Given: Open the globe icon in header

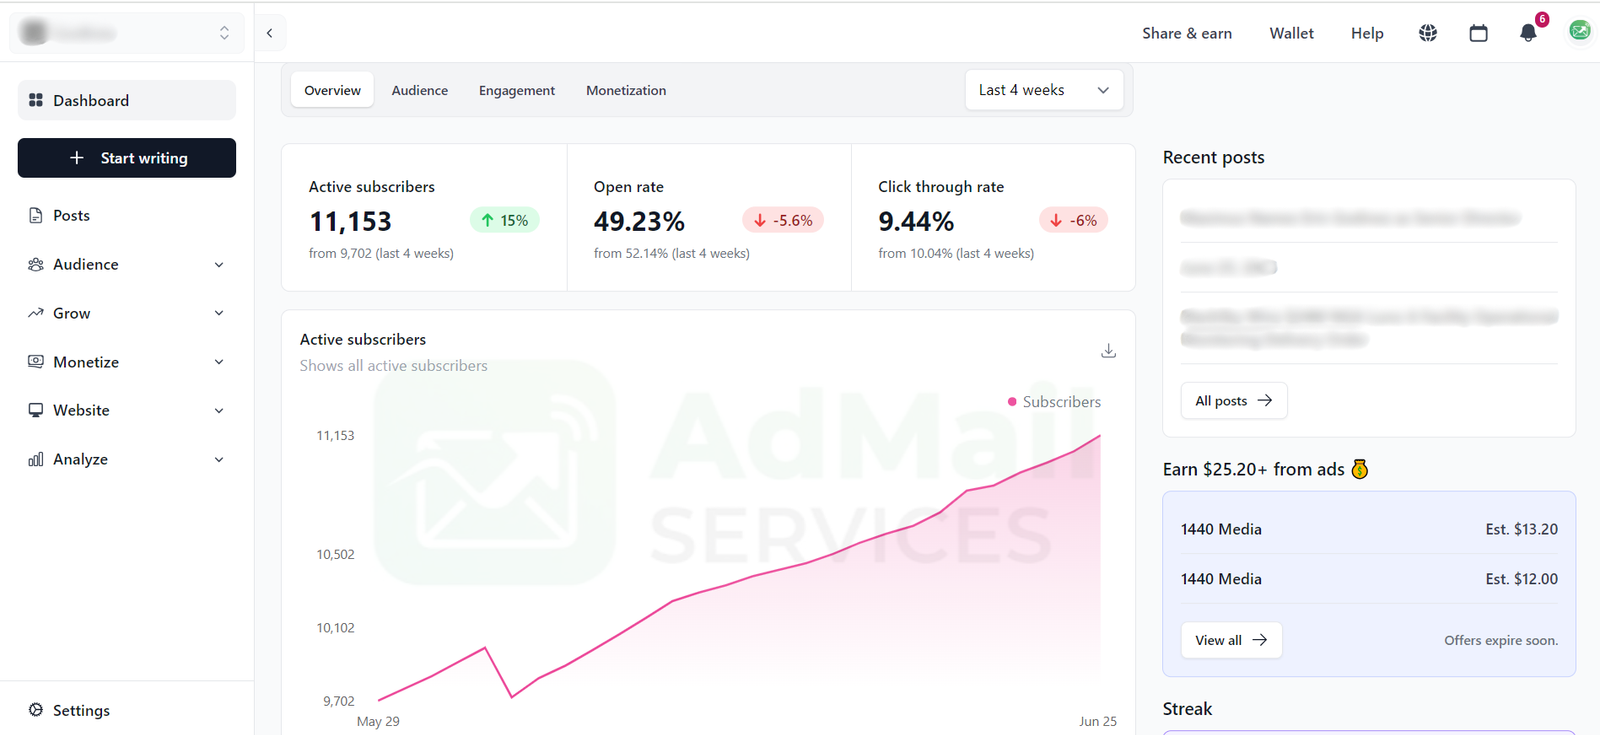Looking at the screenshot, I should pyautogui.click(x=1428, y=33).
